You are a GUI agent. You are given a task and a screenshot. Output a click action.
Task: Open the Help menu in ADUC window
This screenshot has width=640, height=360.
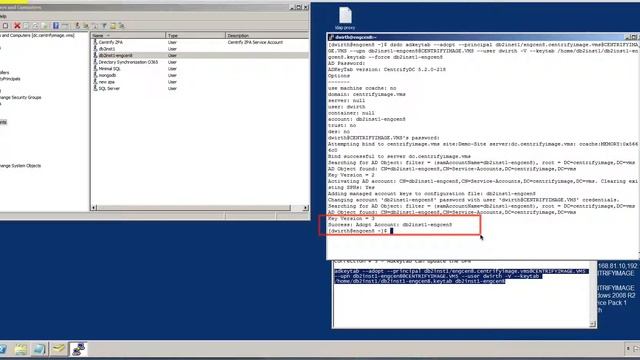point(3,16)
